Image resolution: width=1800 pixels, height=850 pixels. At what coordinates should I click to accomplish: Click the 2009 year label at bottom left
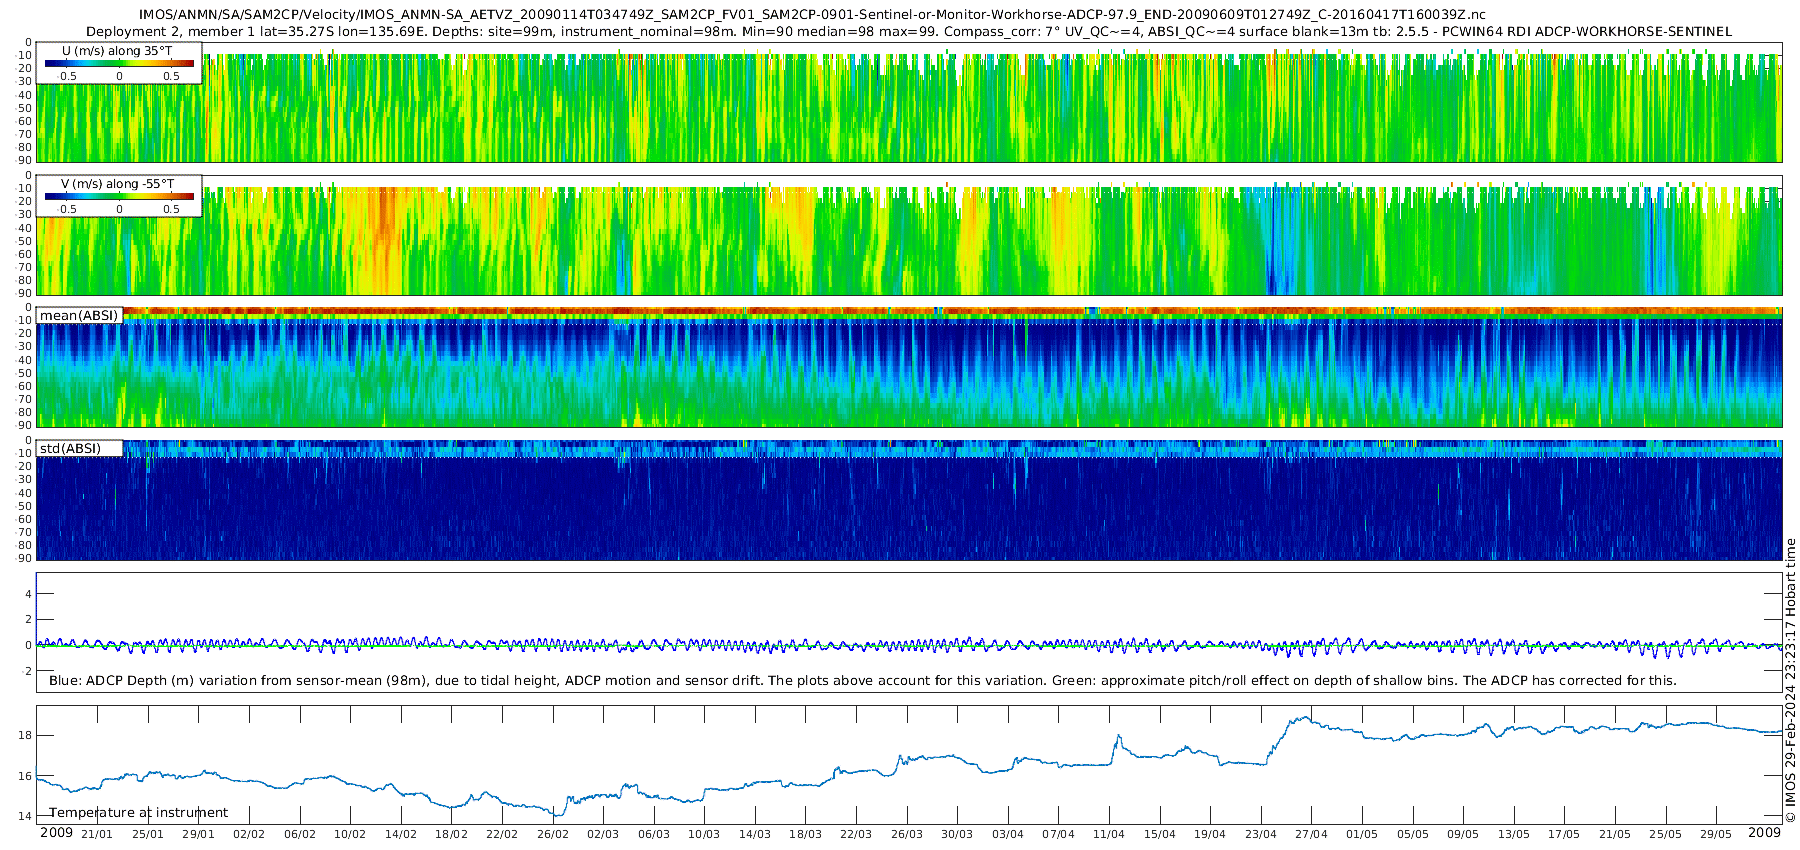coord(56,833)
